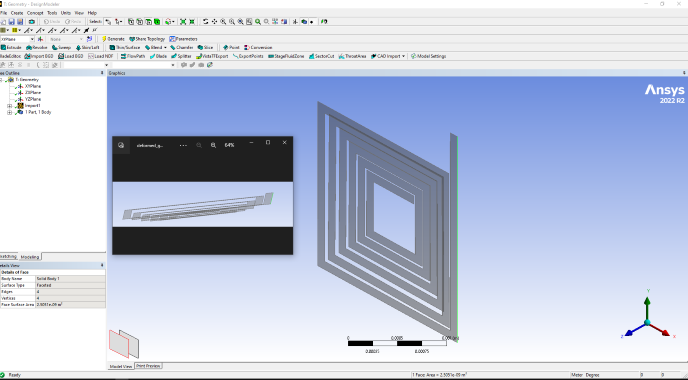The width and height of the screenshot is (688, 380).
Task: Click the Generate lightning-bolt button
Action: (x=113, y=39)
